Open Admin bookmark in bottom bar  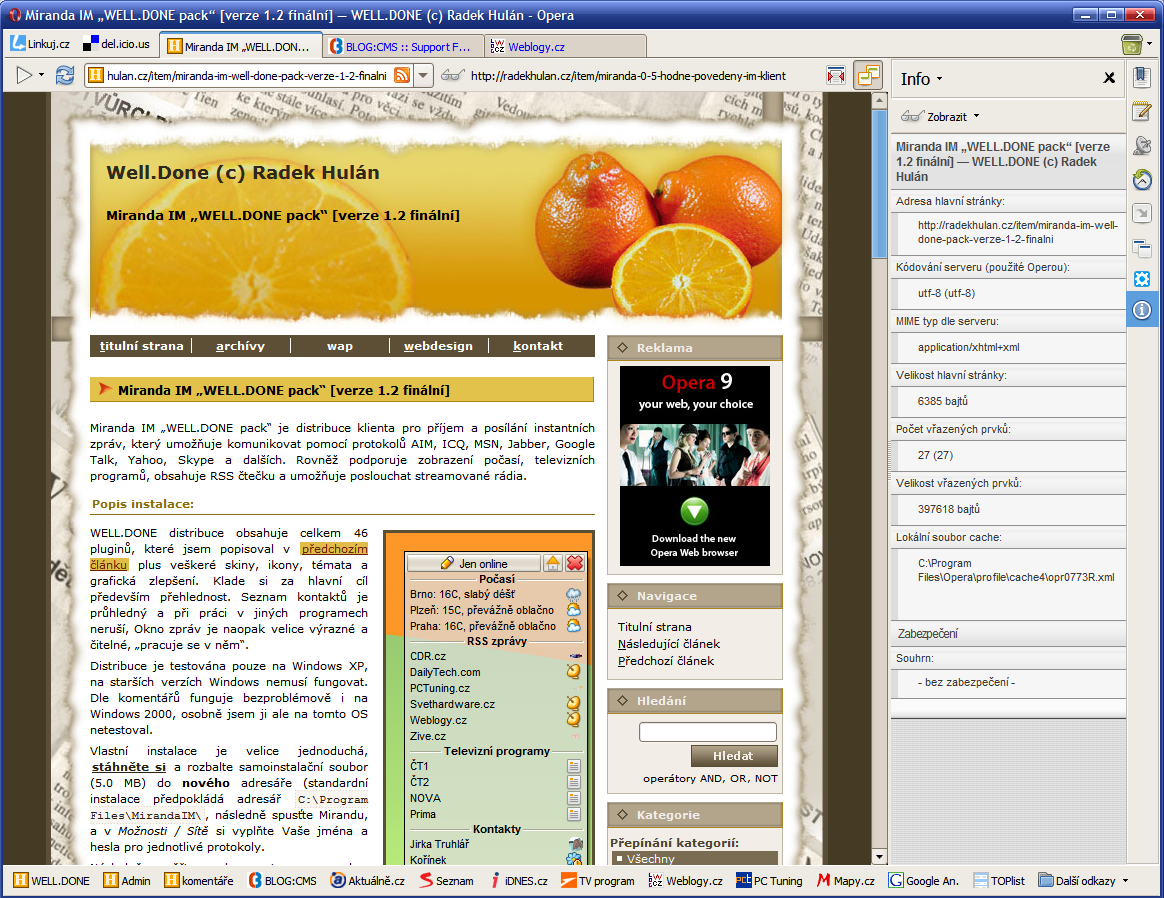127,881
